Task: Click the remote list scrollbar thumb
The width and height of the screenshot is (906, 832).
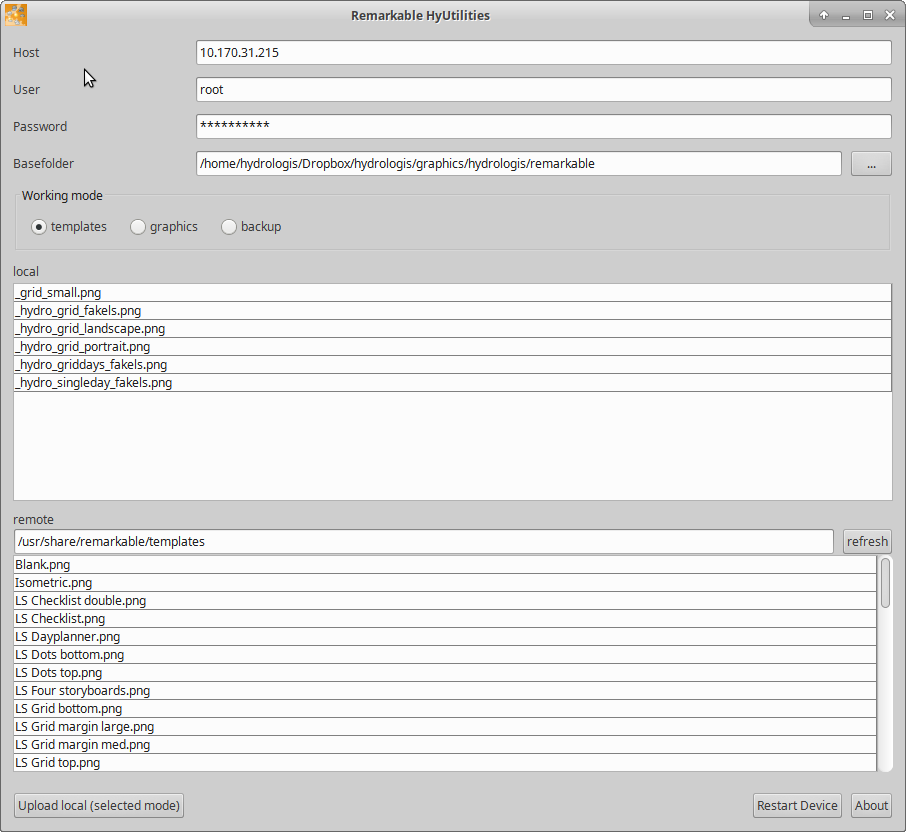Action: coord(885,583)
